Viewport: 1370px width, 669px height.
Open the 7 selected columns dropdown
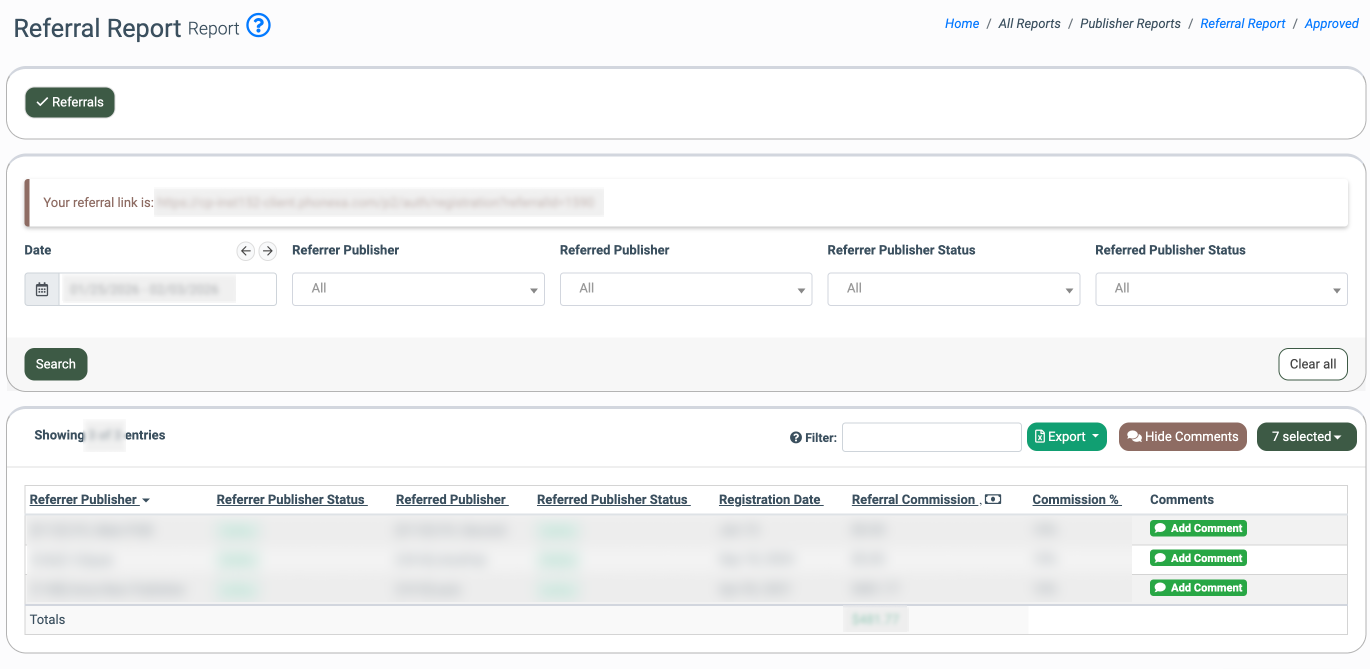pyautogui.click(x=1306, y=437)
